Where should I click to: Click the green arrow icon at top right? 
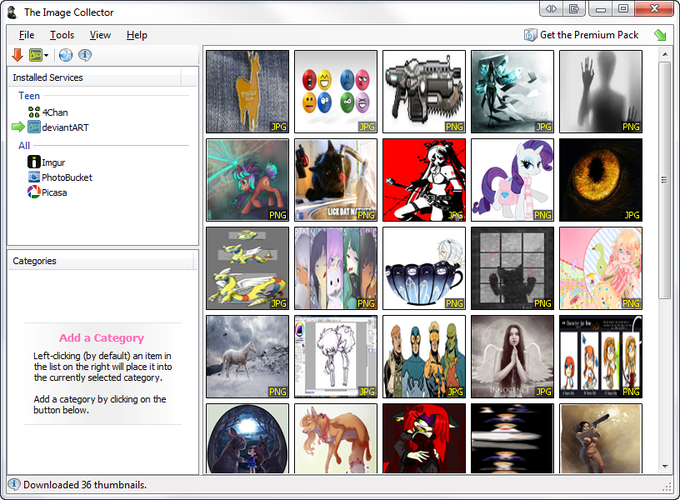point(660,35)
